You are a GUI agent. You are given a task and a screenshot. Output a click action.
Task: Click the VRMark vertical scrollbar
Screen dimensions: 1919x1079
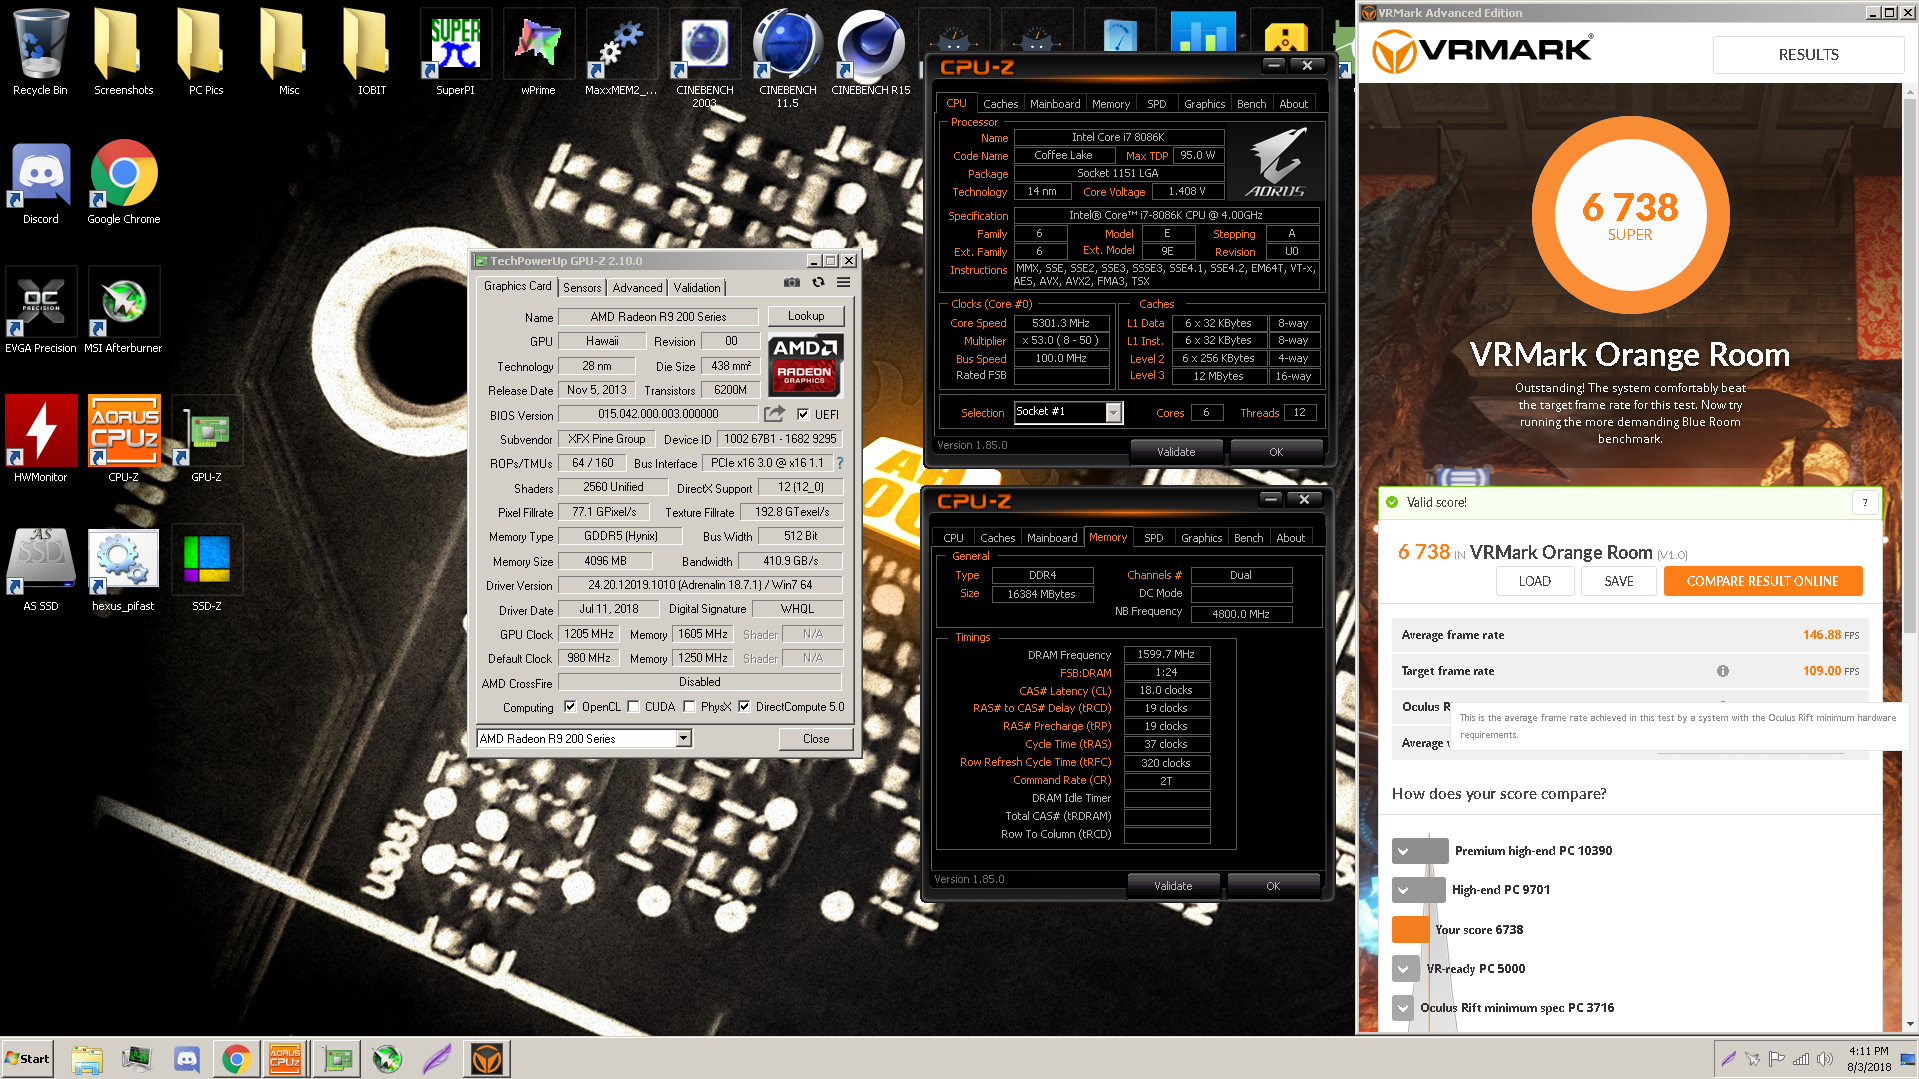pyautogui.click(x=1910, y=366)
